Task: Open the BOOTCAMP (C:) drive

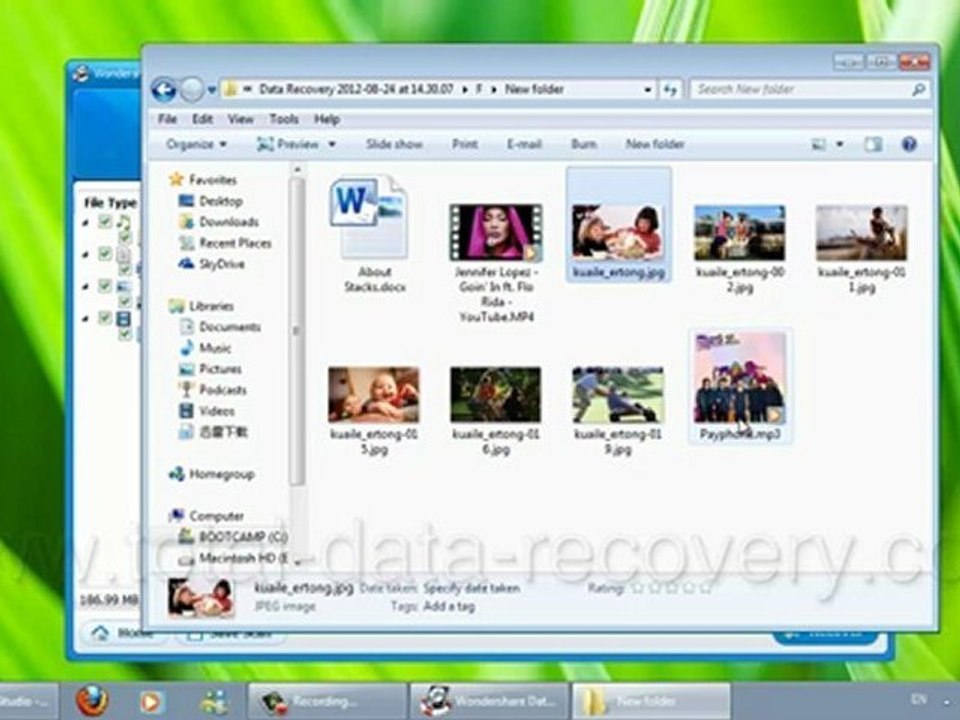Action: pos(242,537)
